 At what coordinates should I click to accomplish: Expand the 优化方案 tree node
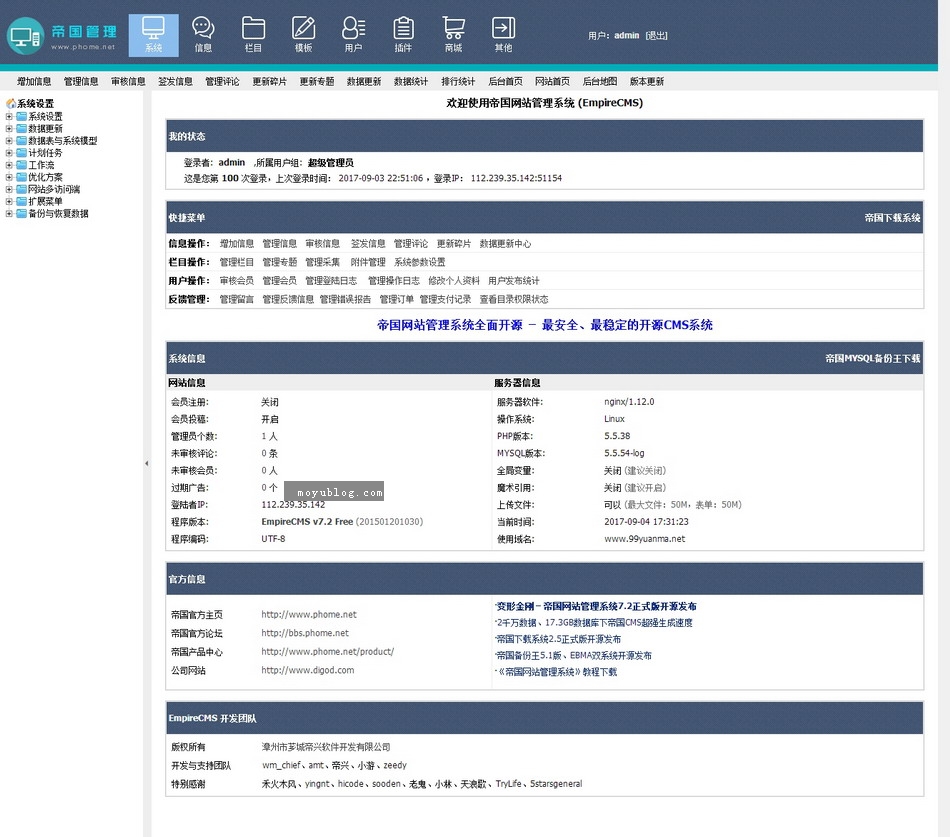[x=9, y=177]
